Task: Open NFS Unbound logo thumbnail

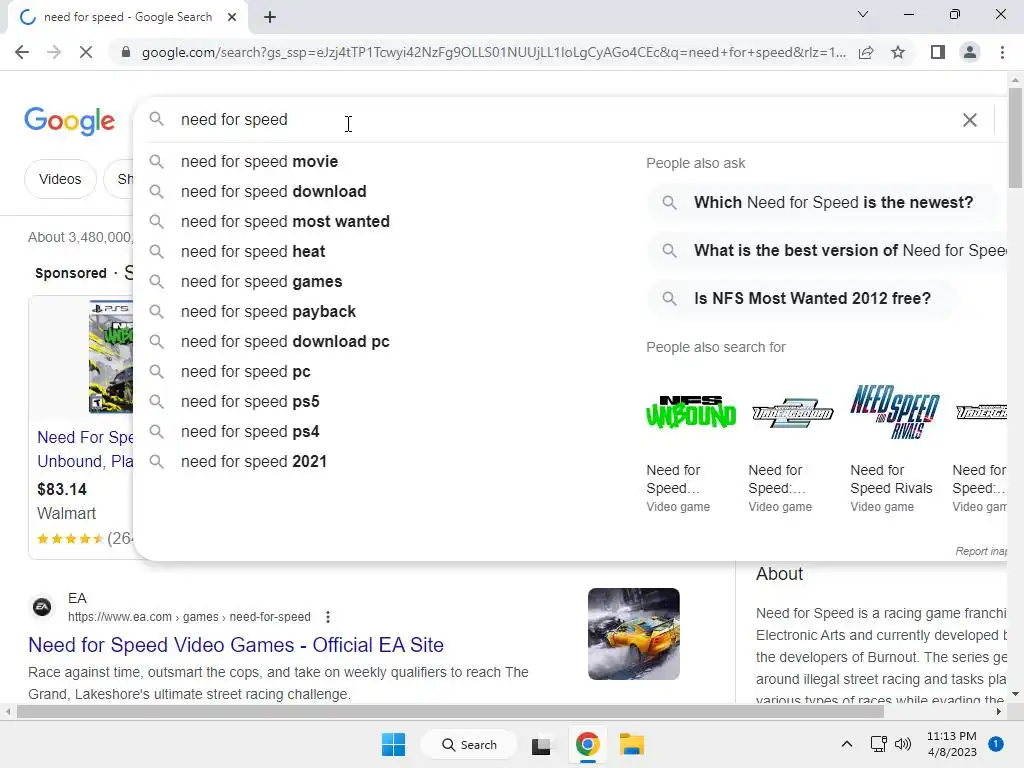Action: 691,412
